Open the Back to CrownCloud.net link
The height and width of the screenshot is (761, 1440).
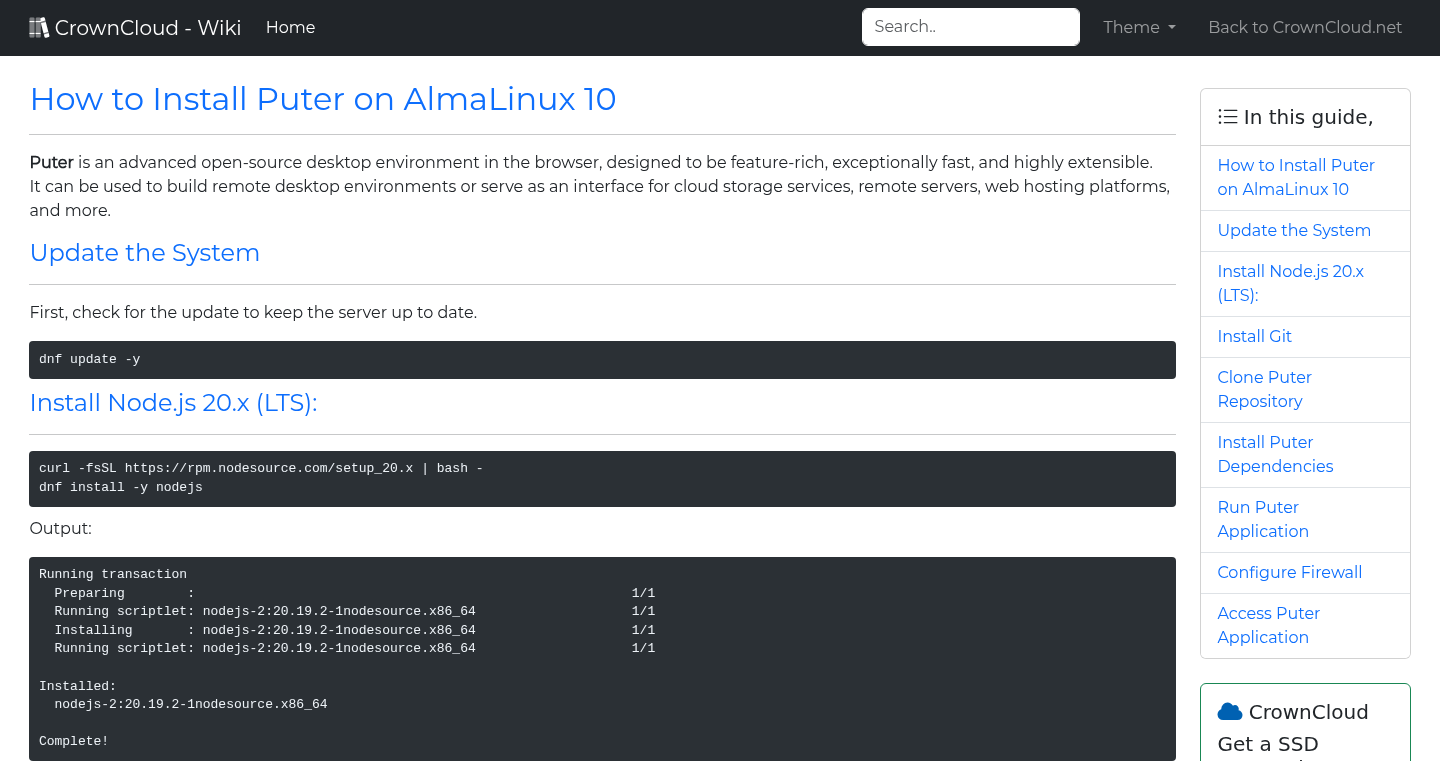1305,27
